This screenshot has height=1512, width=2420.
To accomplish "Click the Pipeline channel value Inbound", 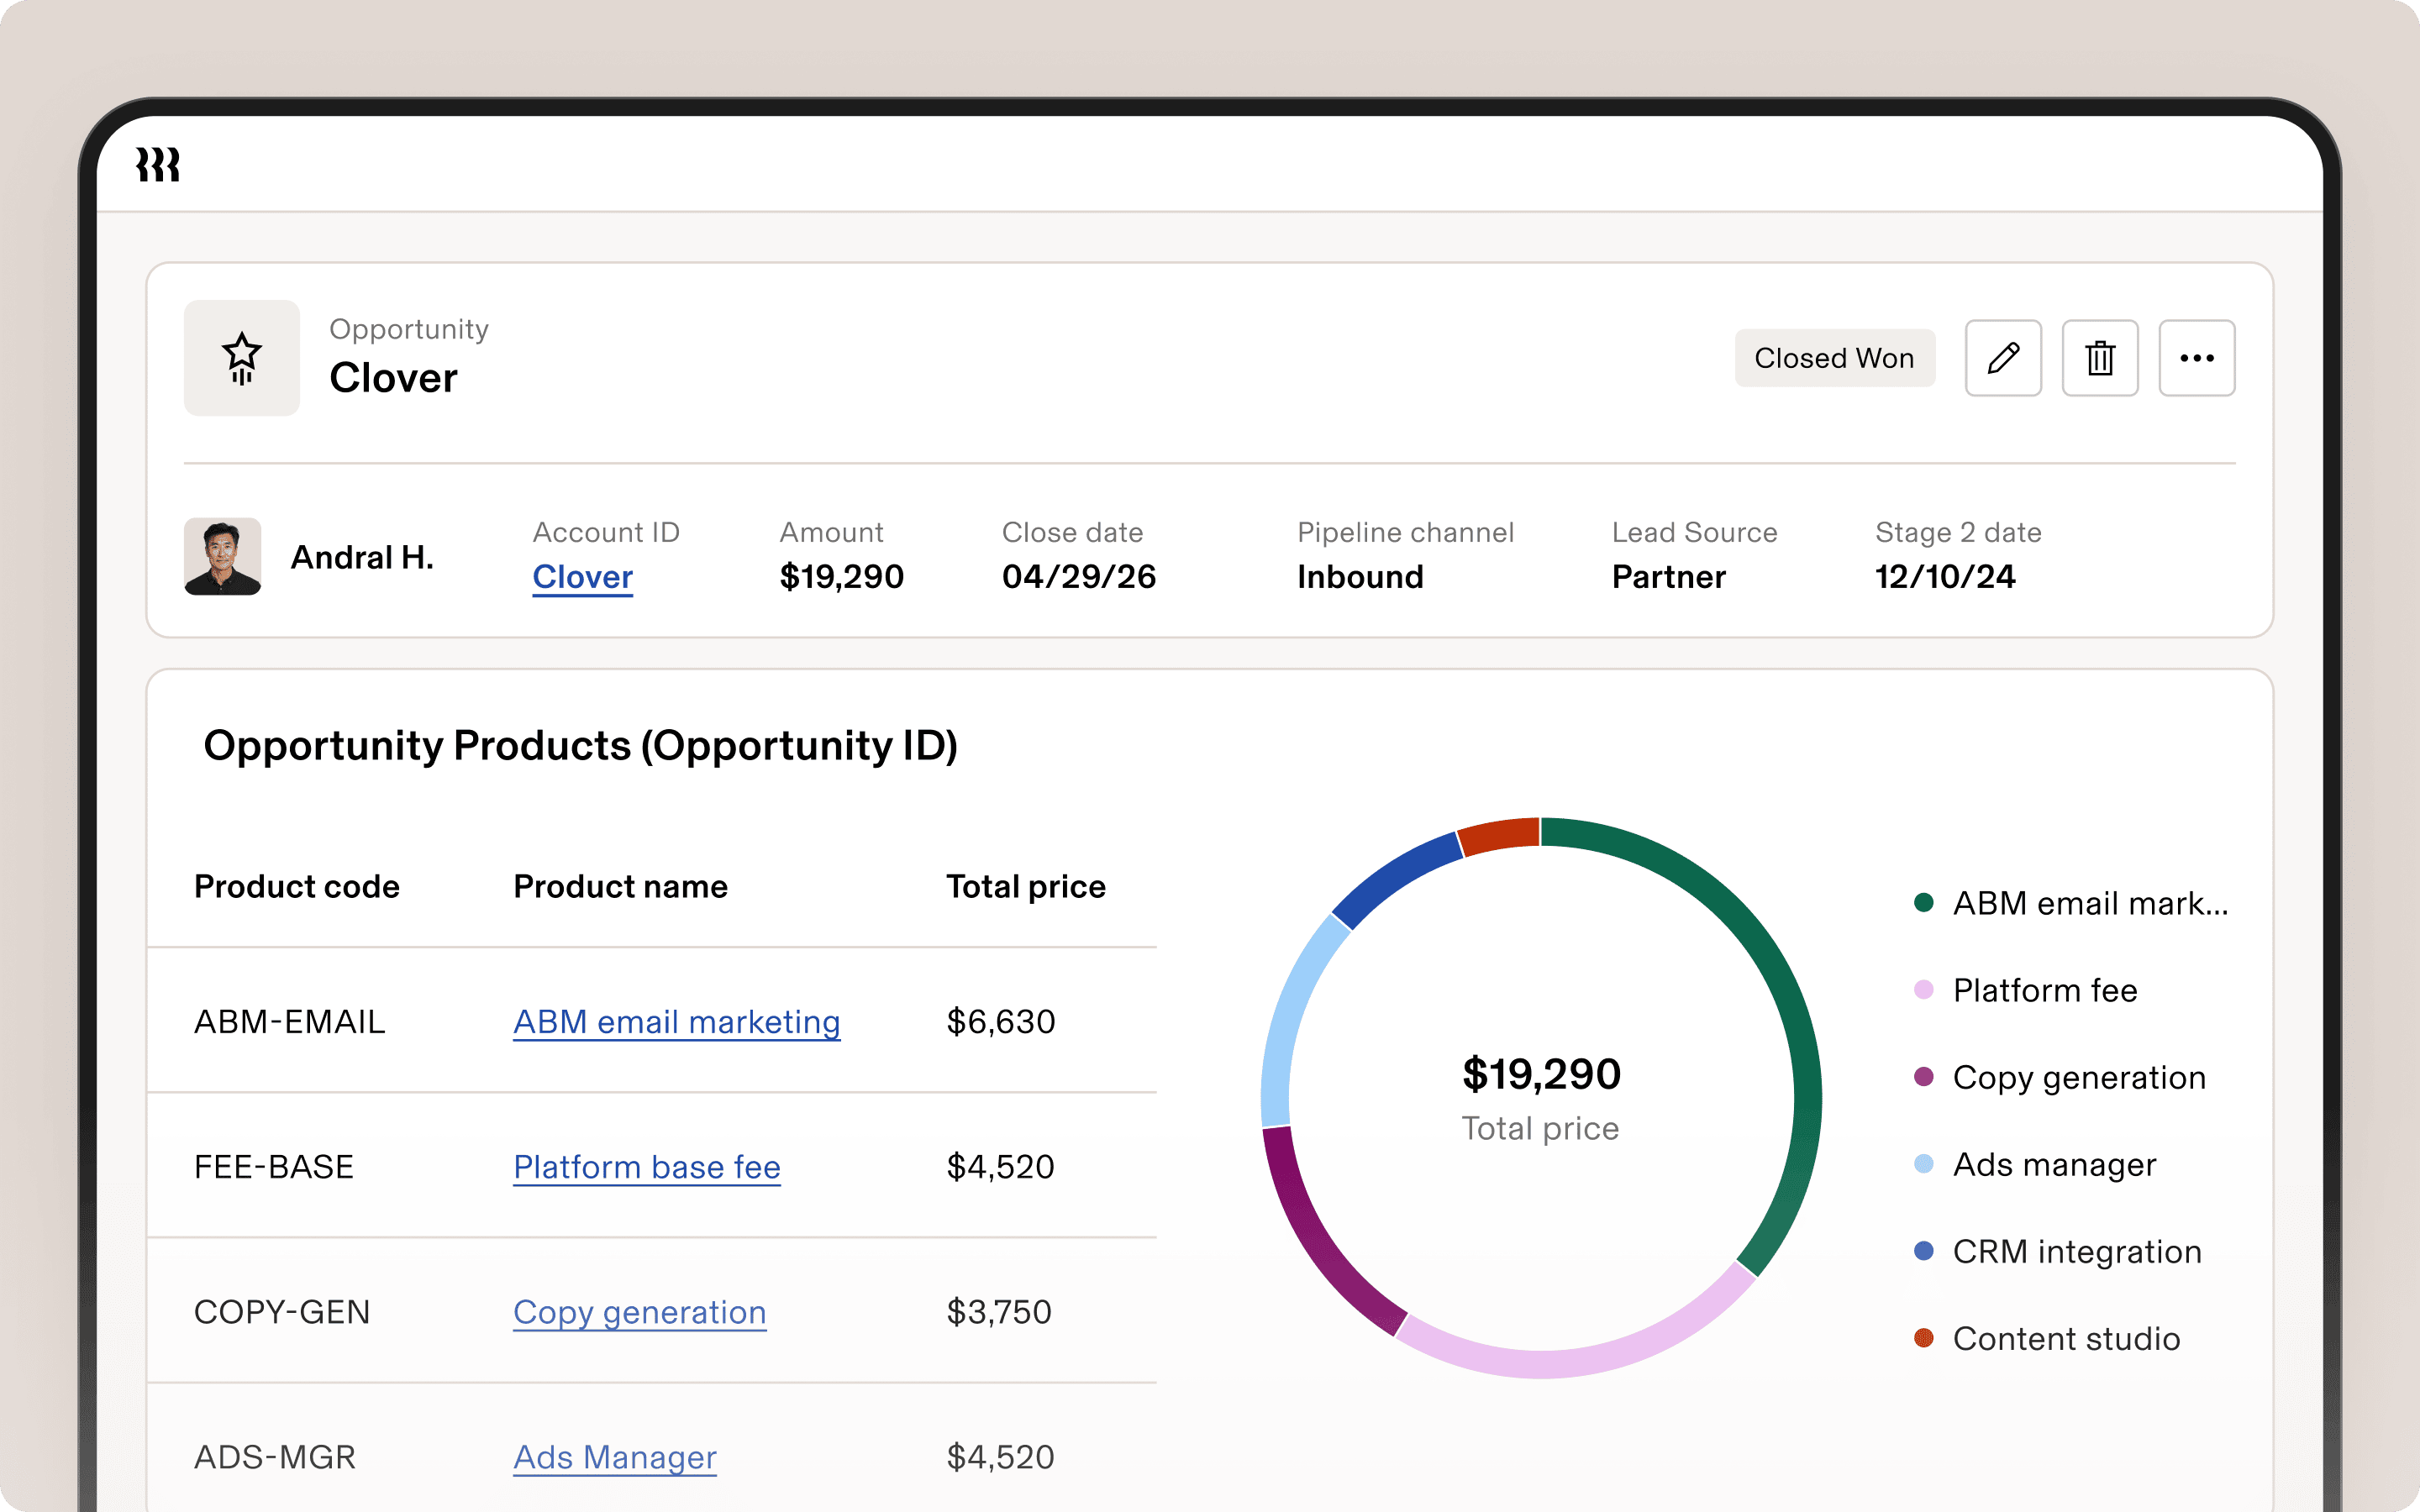I will point(1360,577).
